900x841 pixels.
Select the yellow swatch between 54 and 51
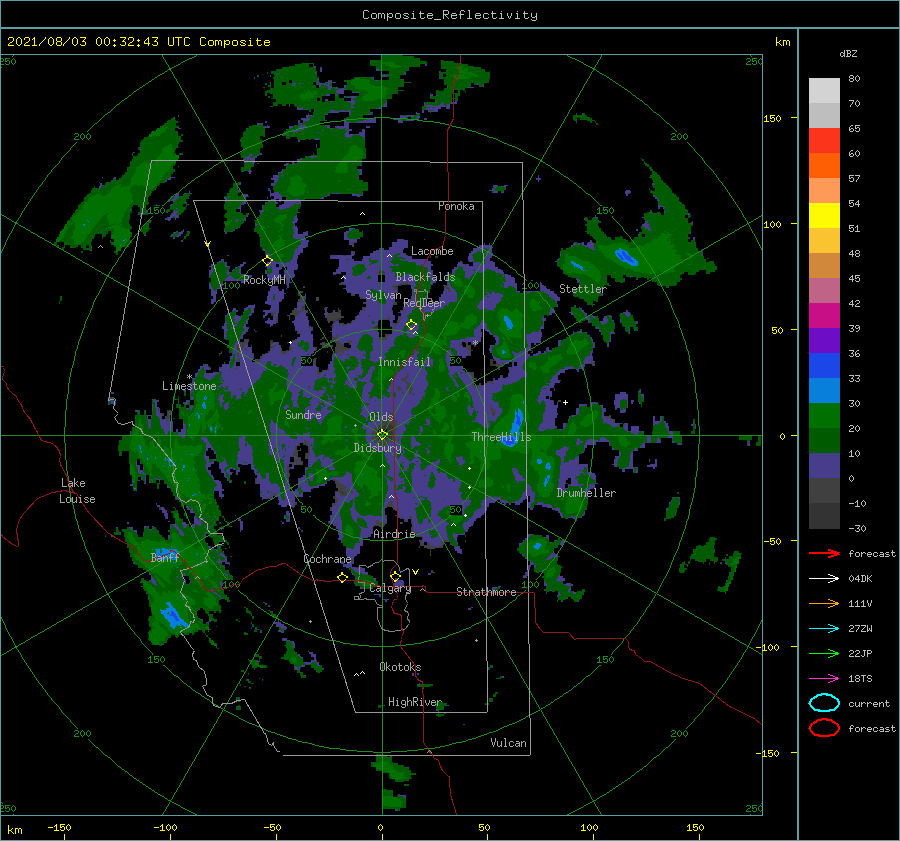pyautogui.click(x=824, y=215)
